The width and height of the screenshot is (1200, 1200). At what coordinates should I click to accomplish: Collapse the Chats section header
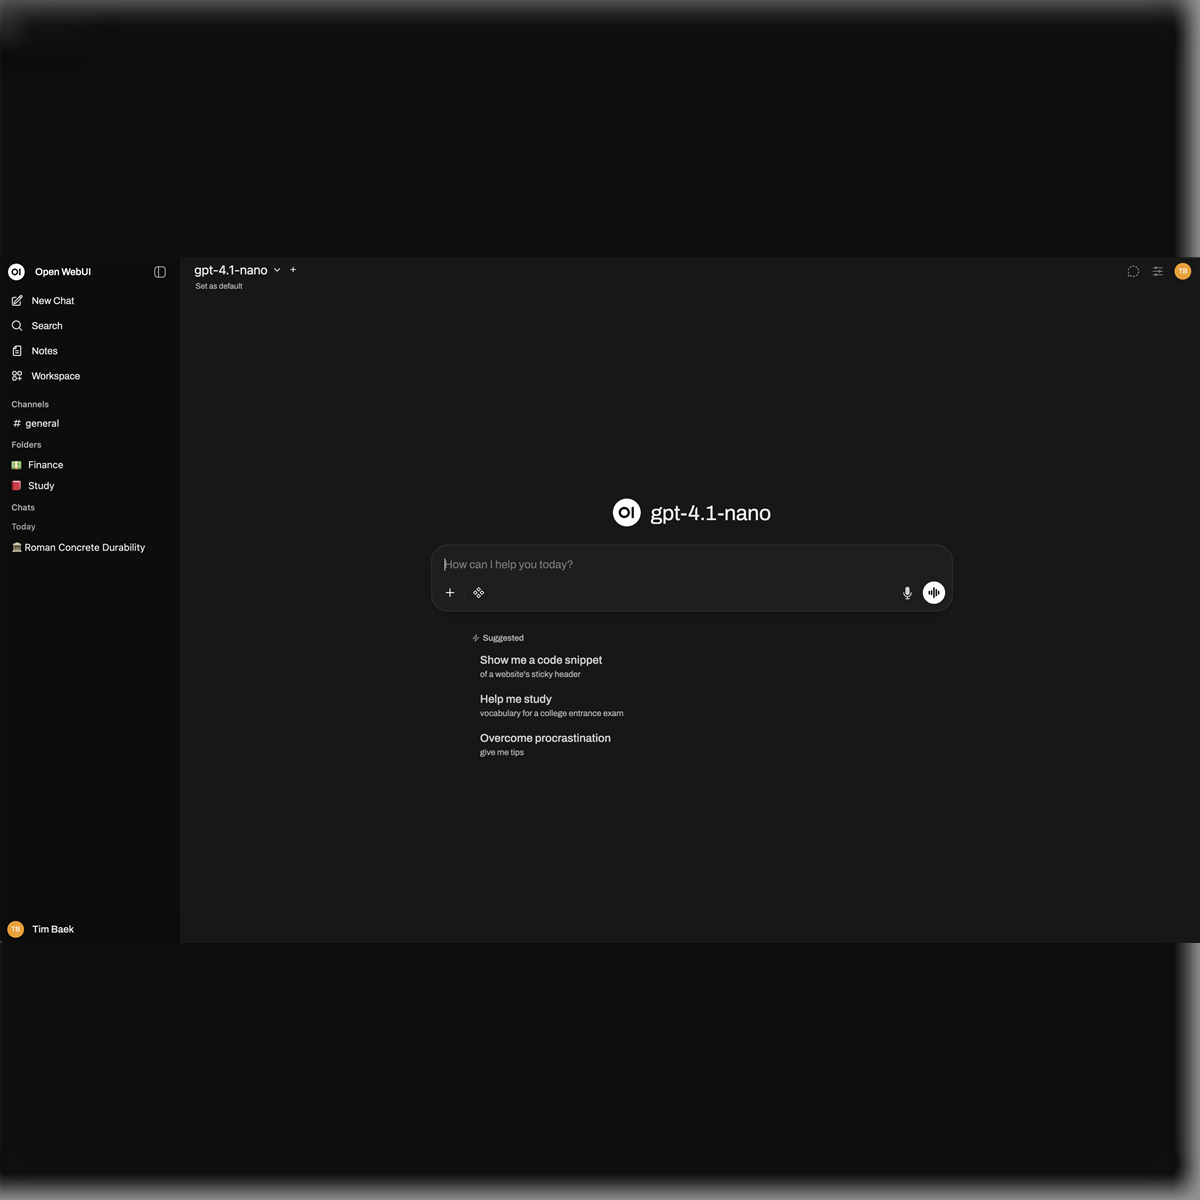pyautogui.click(x=23, y=508)
